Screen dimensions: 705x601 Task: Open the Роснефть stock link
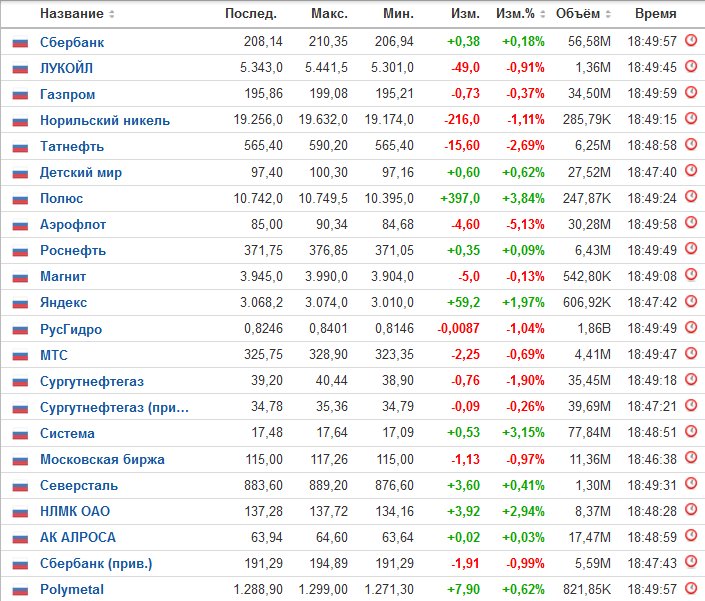(73, 251)
